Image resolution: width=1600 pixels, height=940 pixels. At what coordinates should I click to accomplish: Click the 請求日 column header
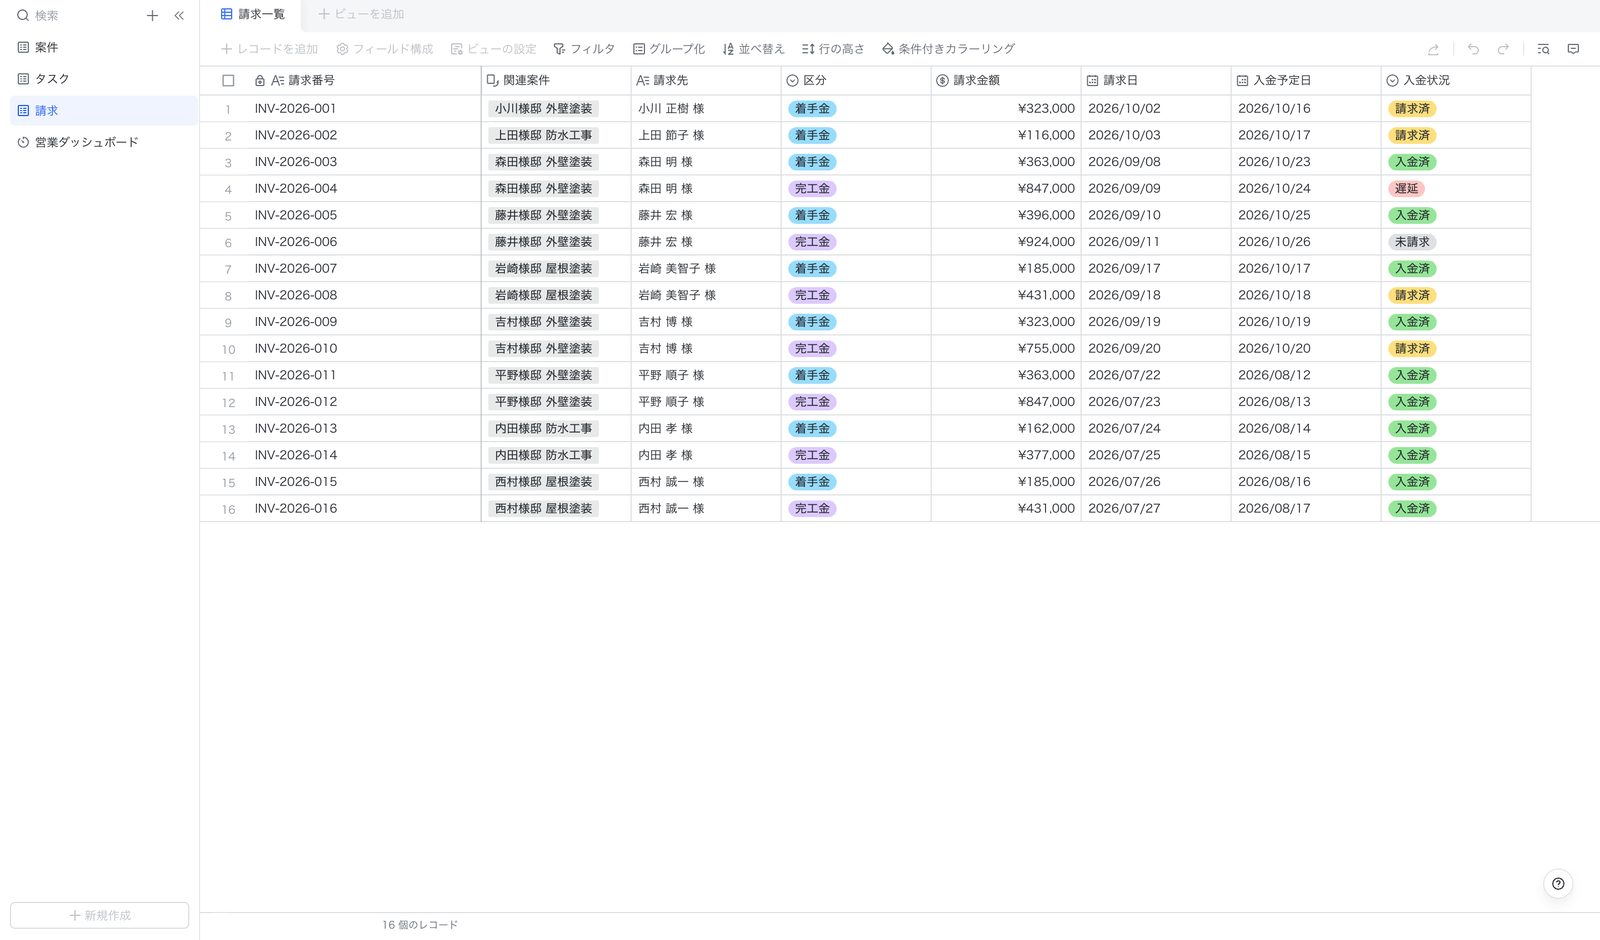pyautogui.click(x=1156, y=81)
